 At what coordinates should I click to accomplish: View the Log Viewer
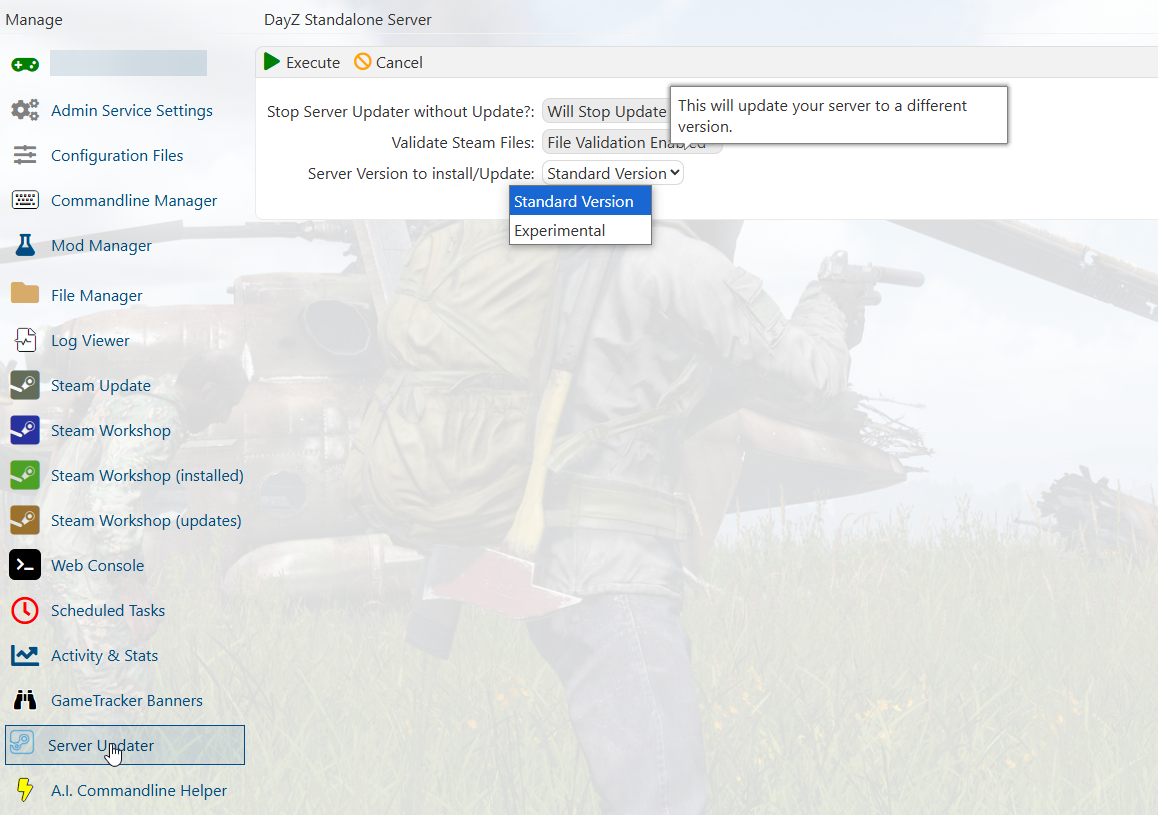[x=90, y=341]
